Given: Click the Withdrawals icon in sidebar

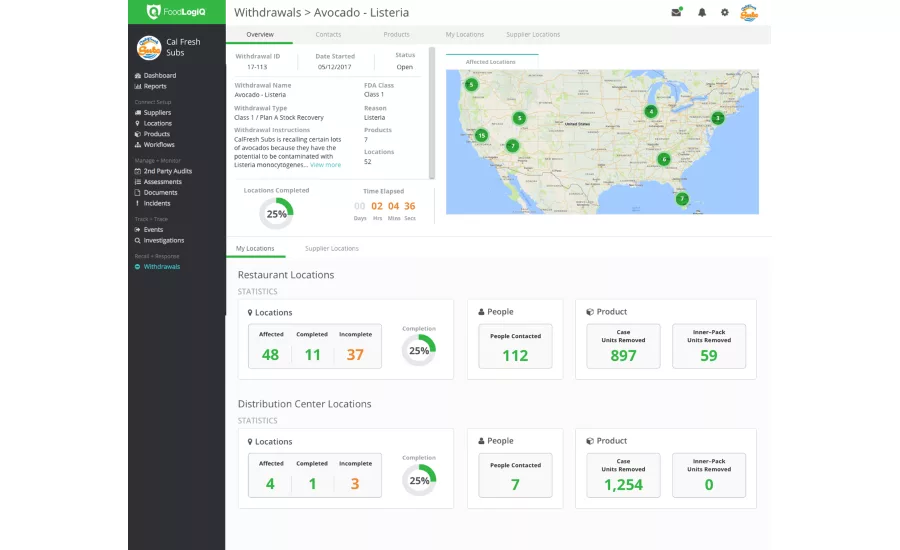Looking at the screenshot, I should tap(138, 267).
